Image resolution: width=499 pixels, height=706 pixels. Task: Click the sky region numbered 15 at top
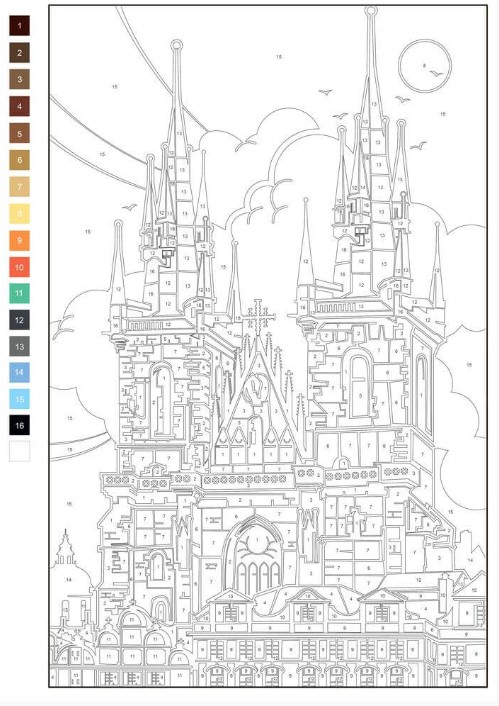tap(279, 57)
